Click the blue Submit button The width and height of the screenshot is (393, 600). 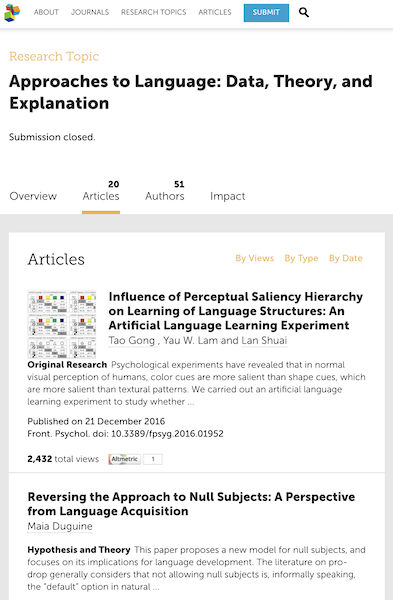(266, 13)
